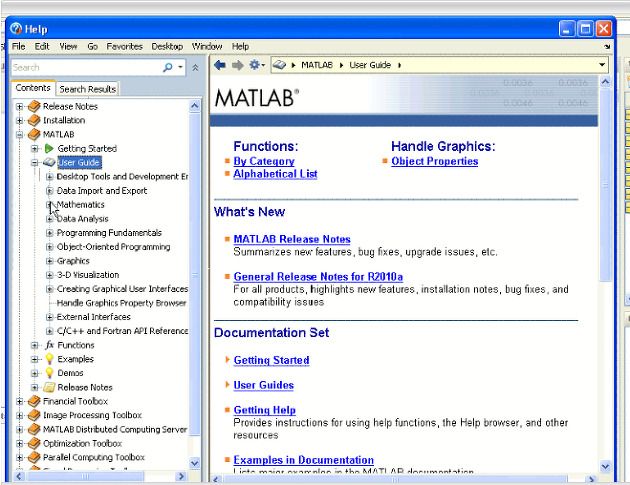Open the Edit menu
This screenshot has width=630, height=485.
tap(42, 47)
